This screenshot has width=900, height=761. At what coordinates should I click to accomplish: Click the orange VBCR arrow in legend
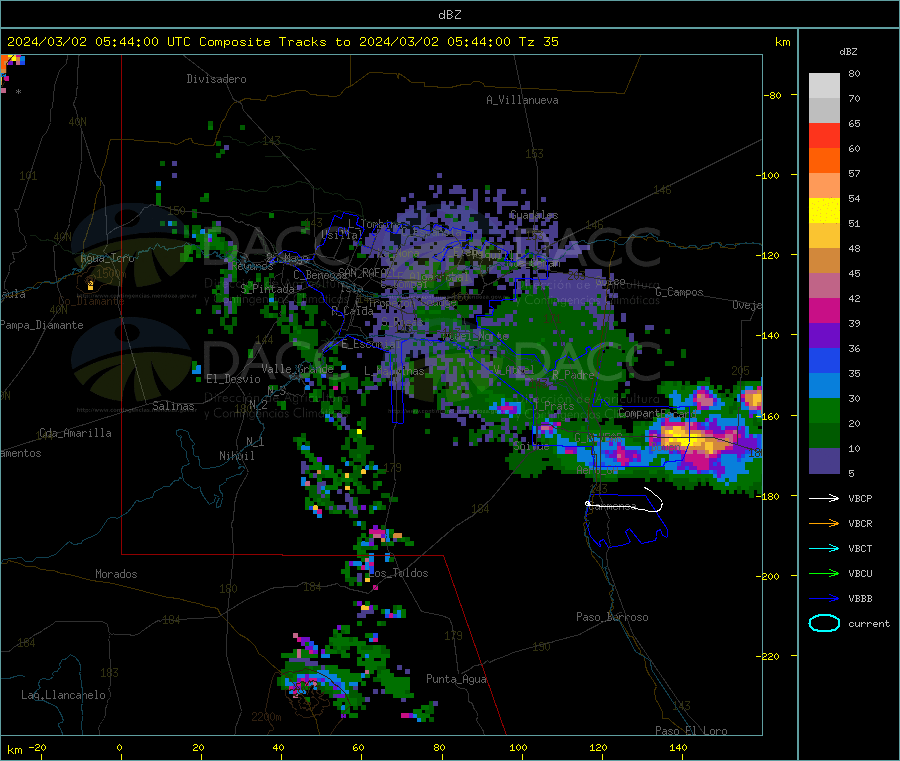point(824,523)
